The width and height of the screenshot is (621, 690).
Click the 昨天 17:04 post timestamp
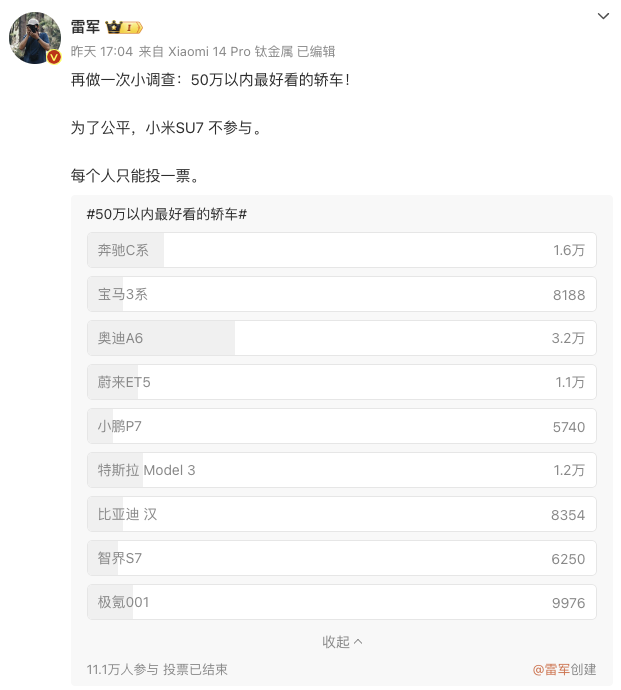102,51
